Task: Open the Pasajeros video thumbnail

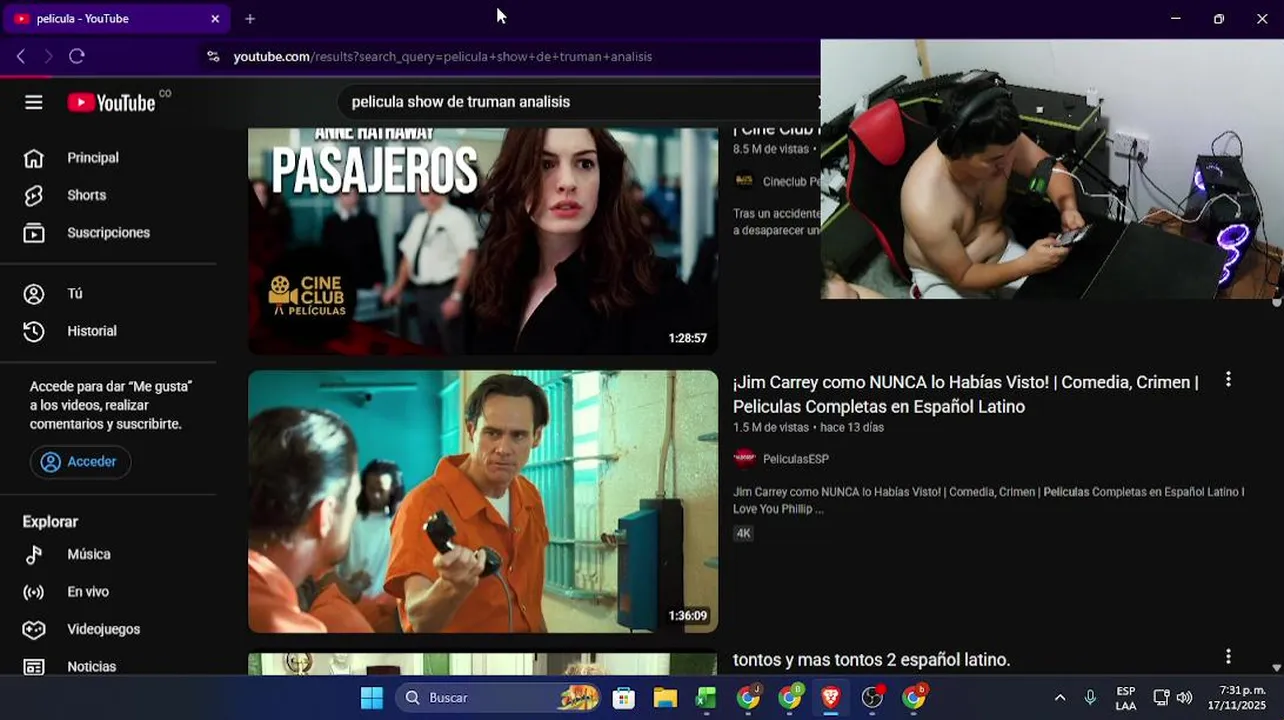Action: tap(483, 241)
